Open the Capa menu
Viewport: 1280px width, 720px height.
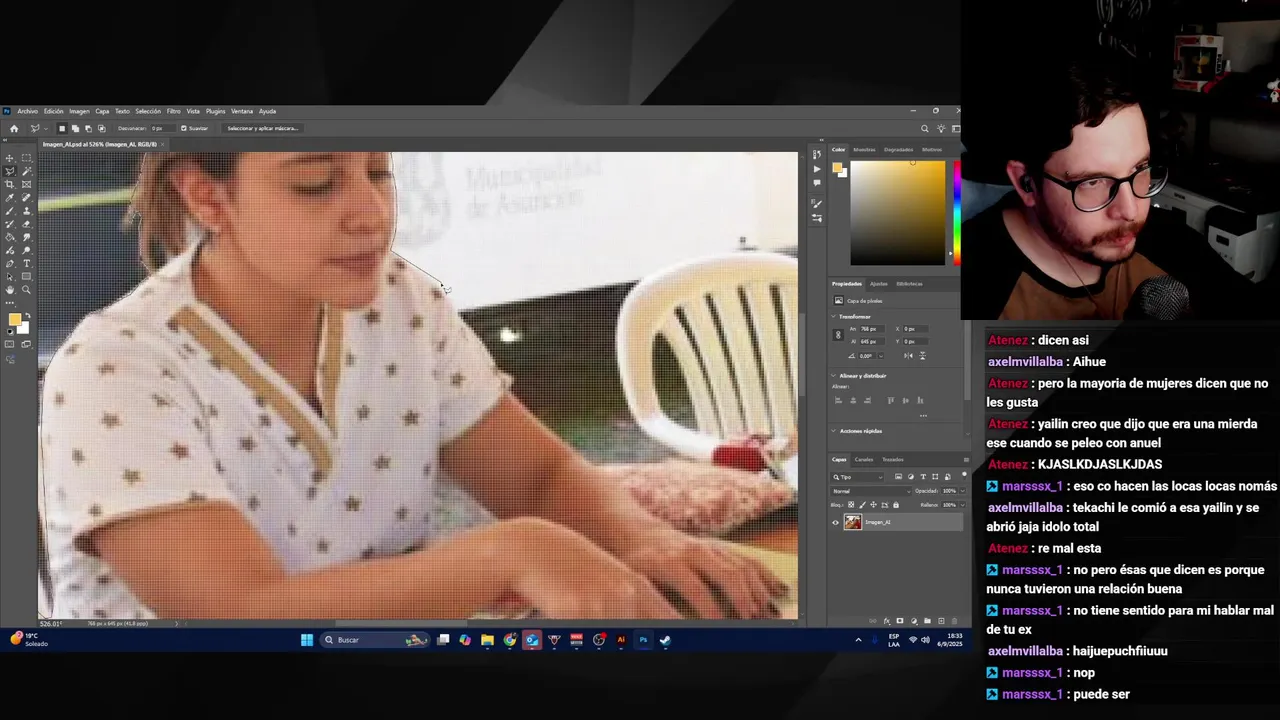point(102,111)
